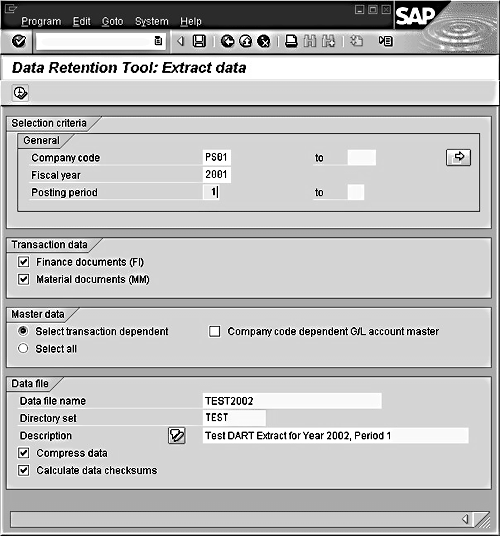
Task: Click the Data file name input field
Action: pyautogui.click(x=292, y=401)
